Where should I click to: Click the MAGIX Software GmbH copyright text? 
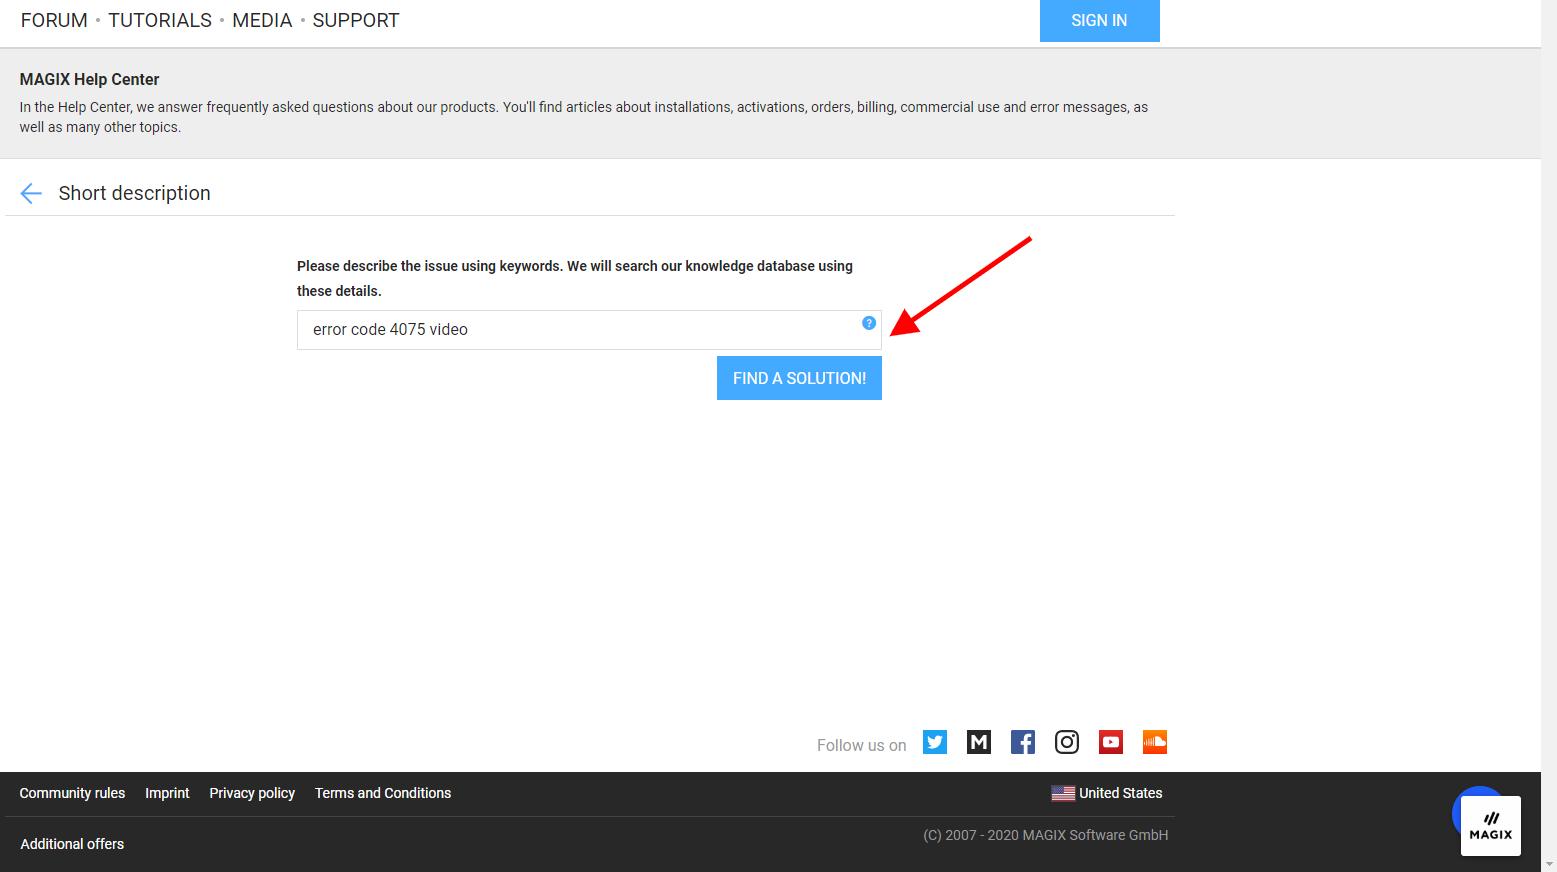(x=1045, y=835)
